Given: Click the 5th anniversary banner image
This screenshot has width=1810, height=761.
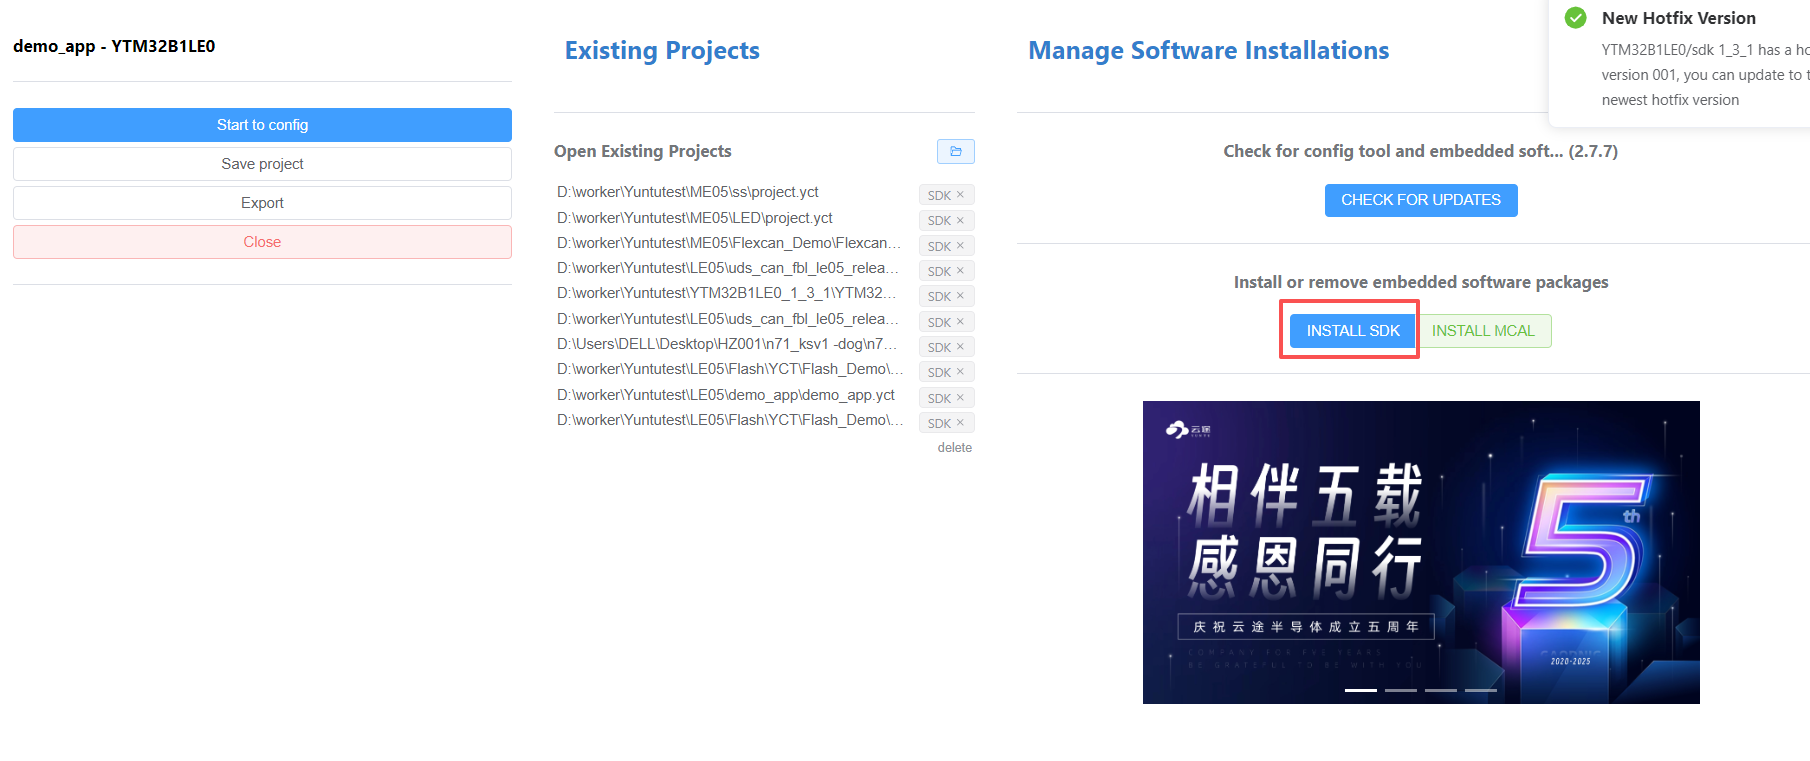Looking at the screenshot, I should coord(1421,552).
